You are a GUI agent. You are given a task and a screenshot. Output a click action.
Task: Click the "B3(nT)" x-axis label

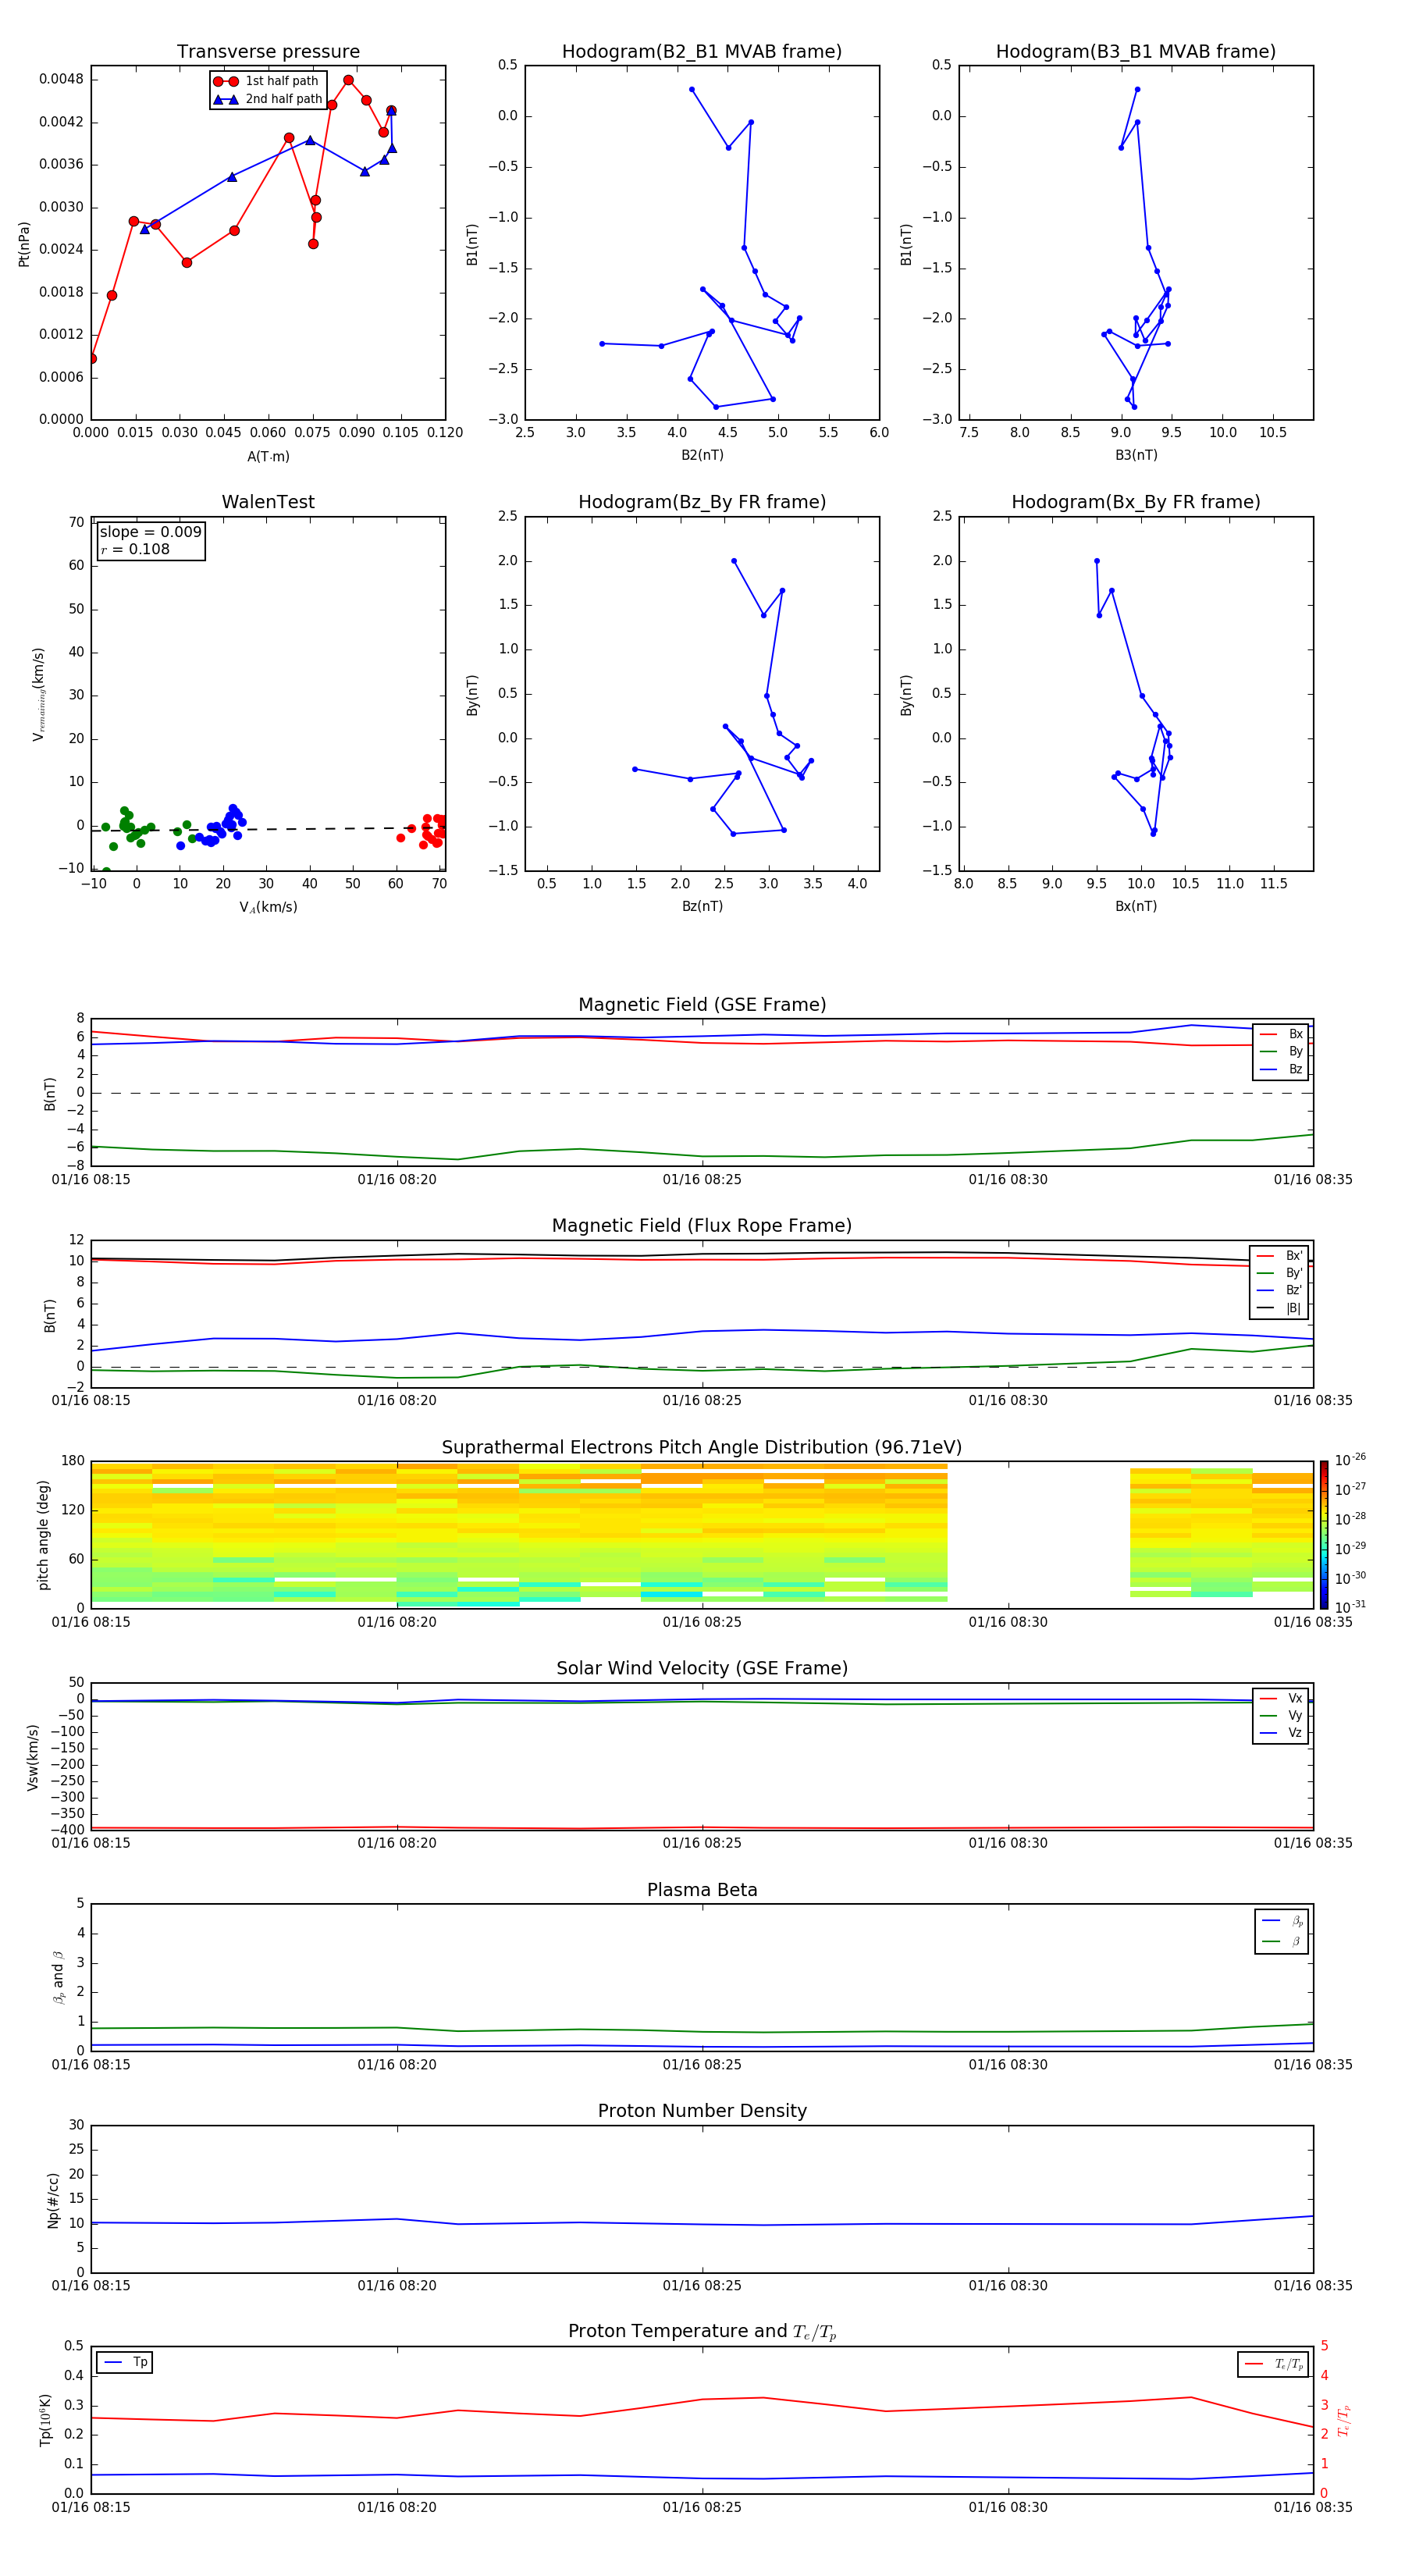tap(1136, 455)
